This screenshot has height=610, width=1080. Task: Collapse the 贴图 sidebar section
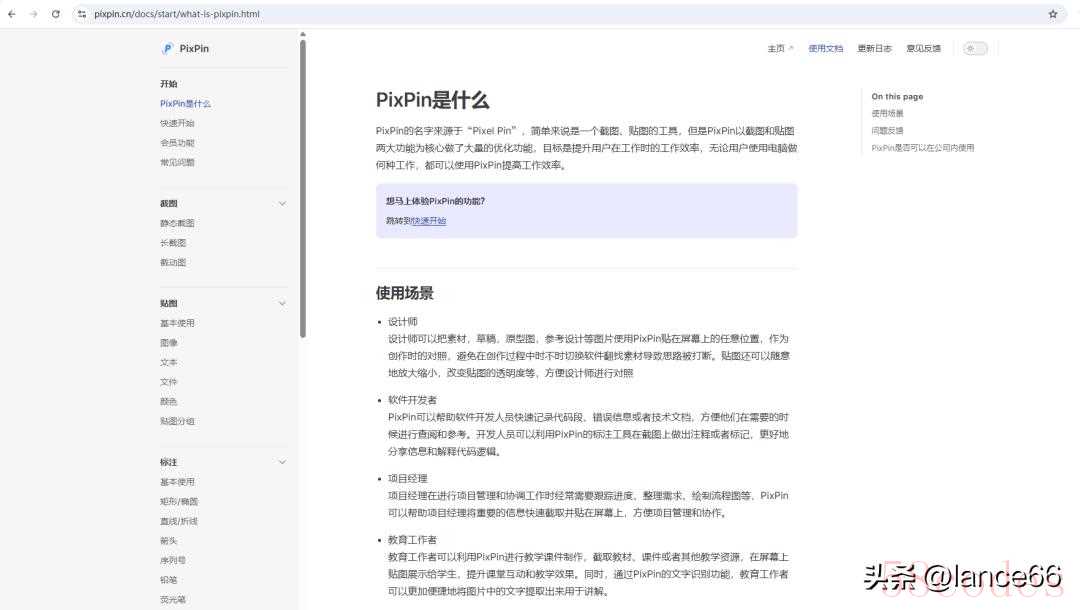[282, 303]
